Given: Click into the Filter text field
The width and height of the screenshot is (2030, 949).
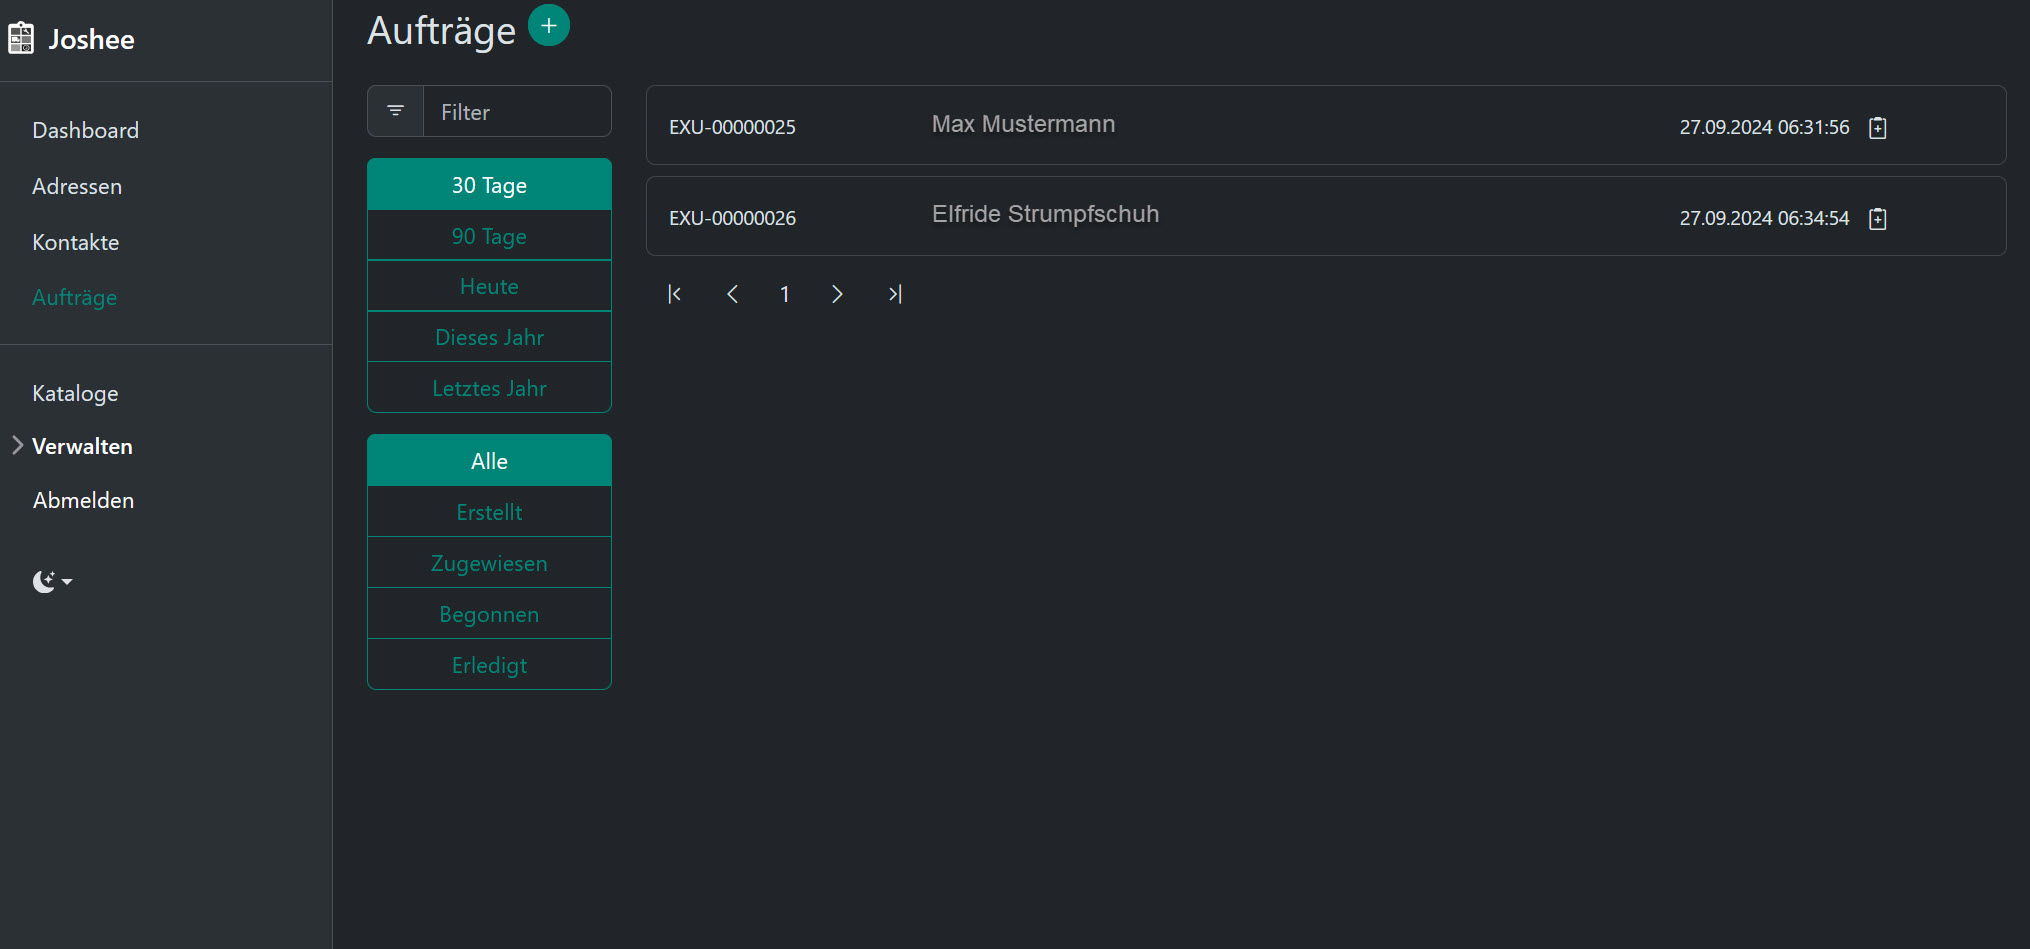Looking at the screenshot, I should point(517,111).
